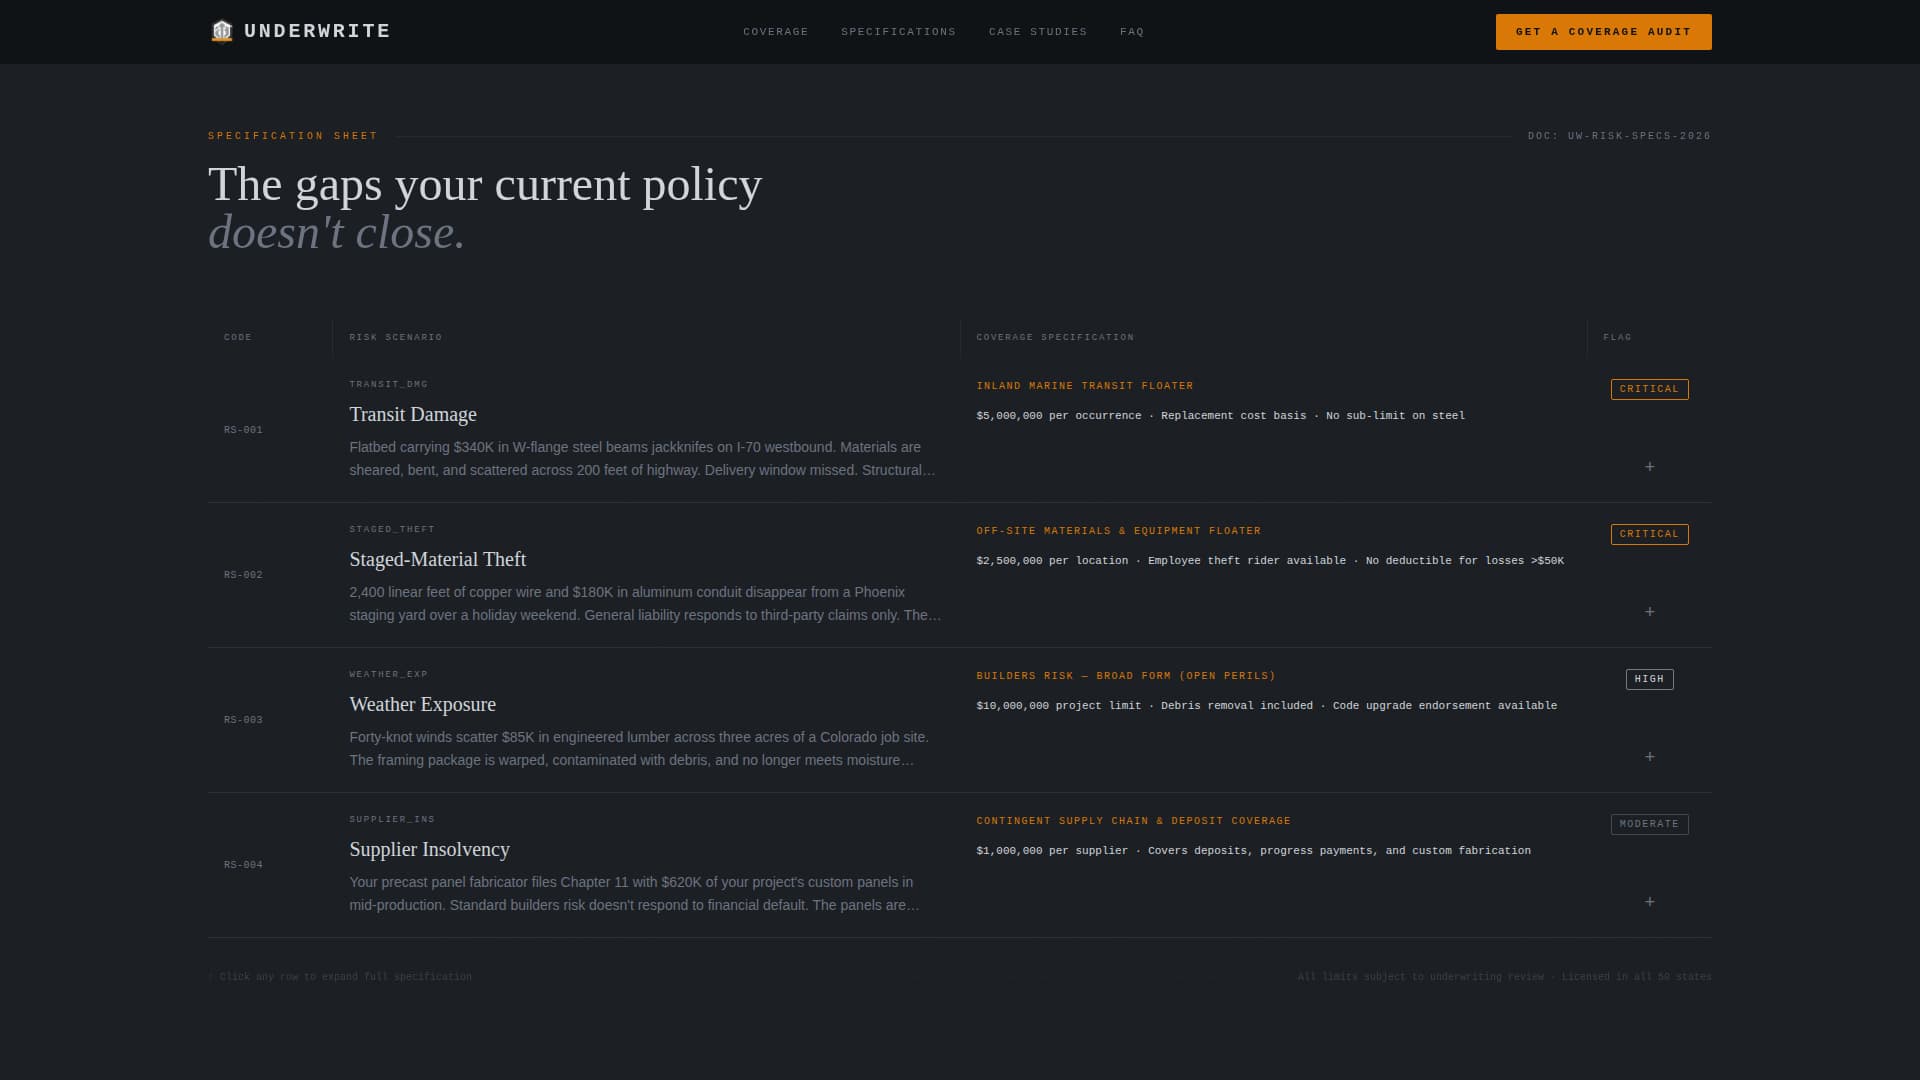The height and width of the screenshot is (1080, 1920).
Task: Select the Transit Damage title
Action: pos(413,414)
